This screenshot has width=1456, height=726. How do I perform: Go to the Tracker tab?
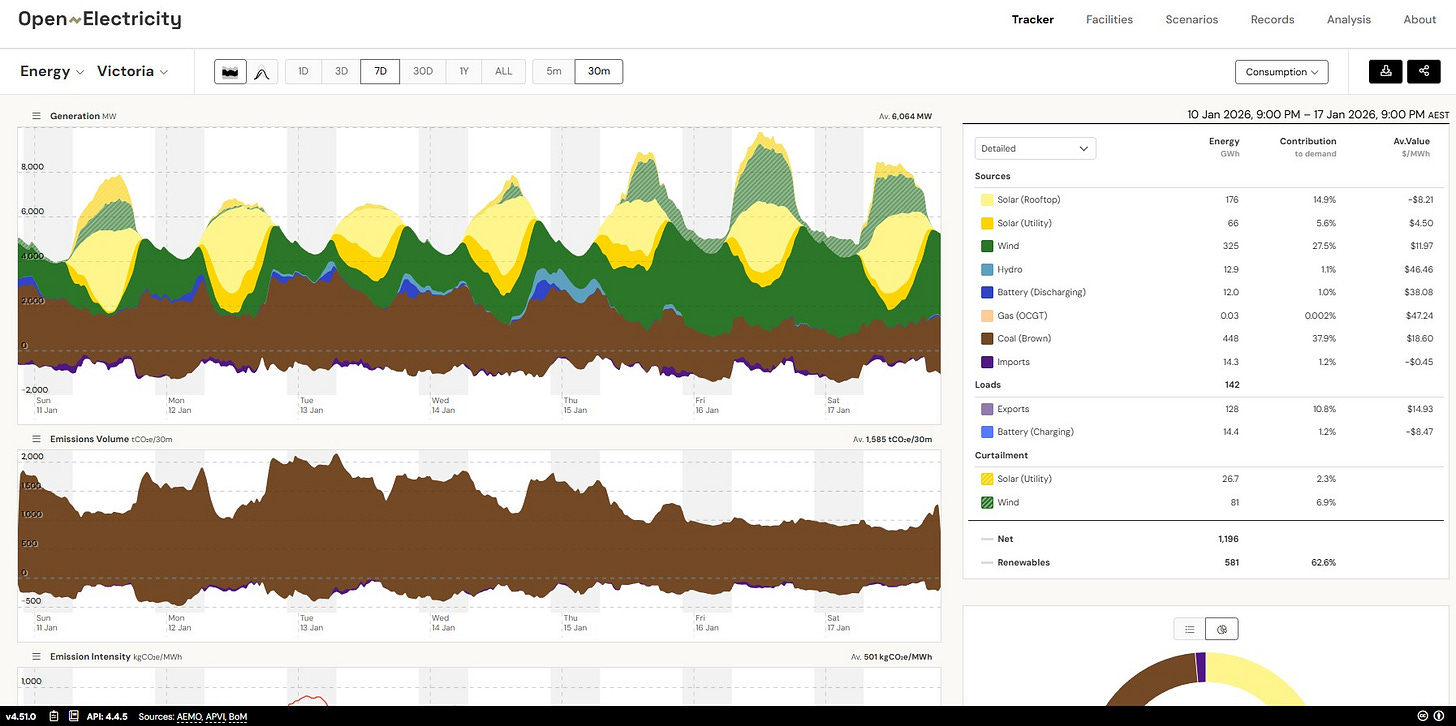point(1032,19)
